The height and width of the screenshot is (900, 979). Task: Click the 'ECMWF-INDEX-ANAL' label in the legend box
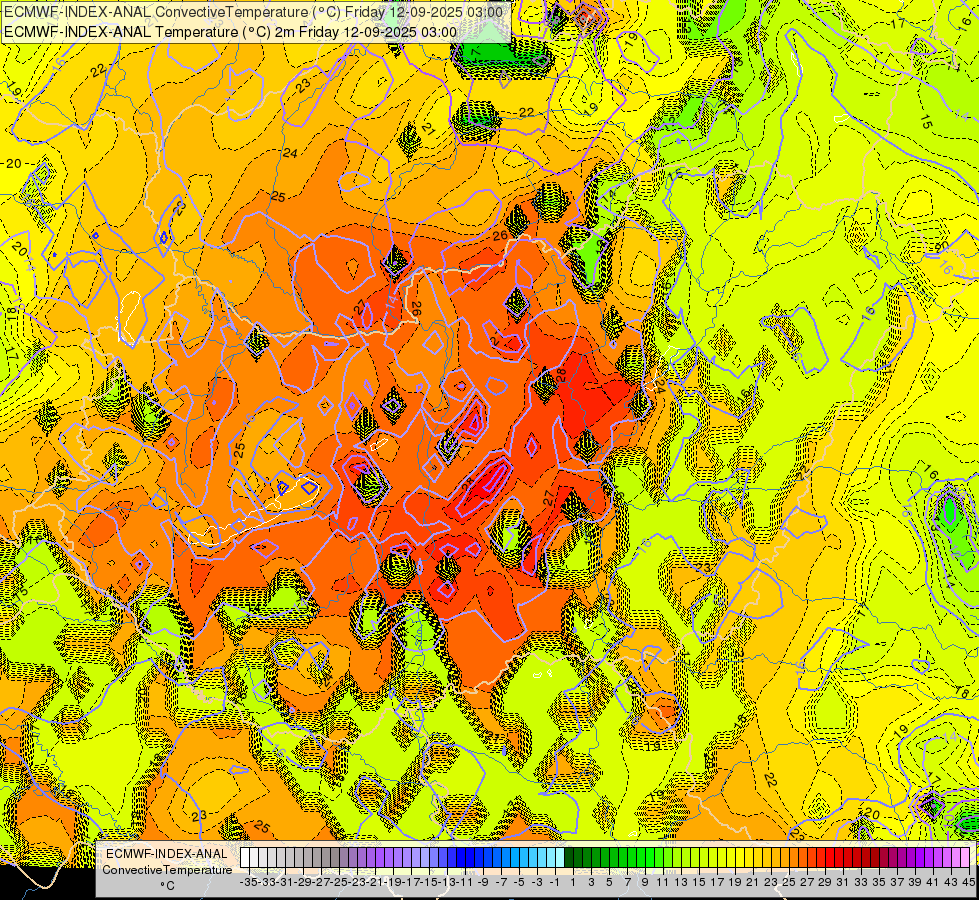(167, 854)
